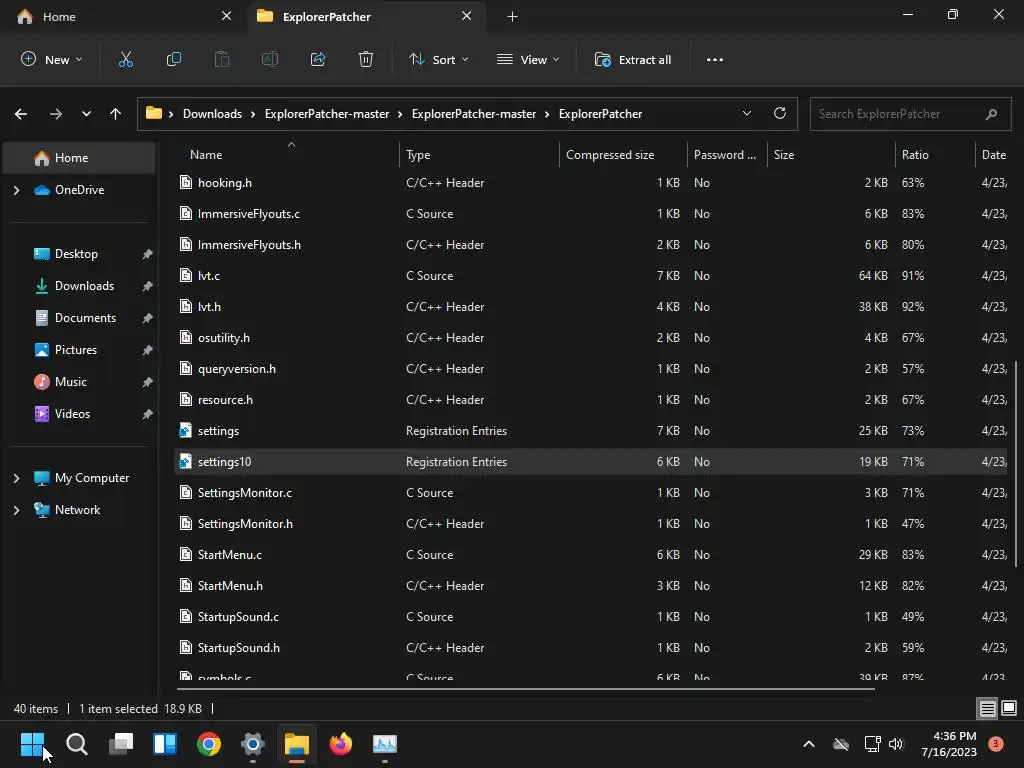The image size is (1024, 768).
Task: Click Extract all button
Action: click(x=633, y=59)
